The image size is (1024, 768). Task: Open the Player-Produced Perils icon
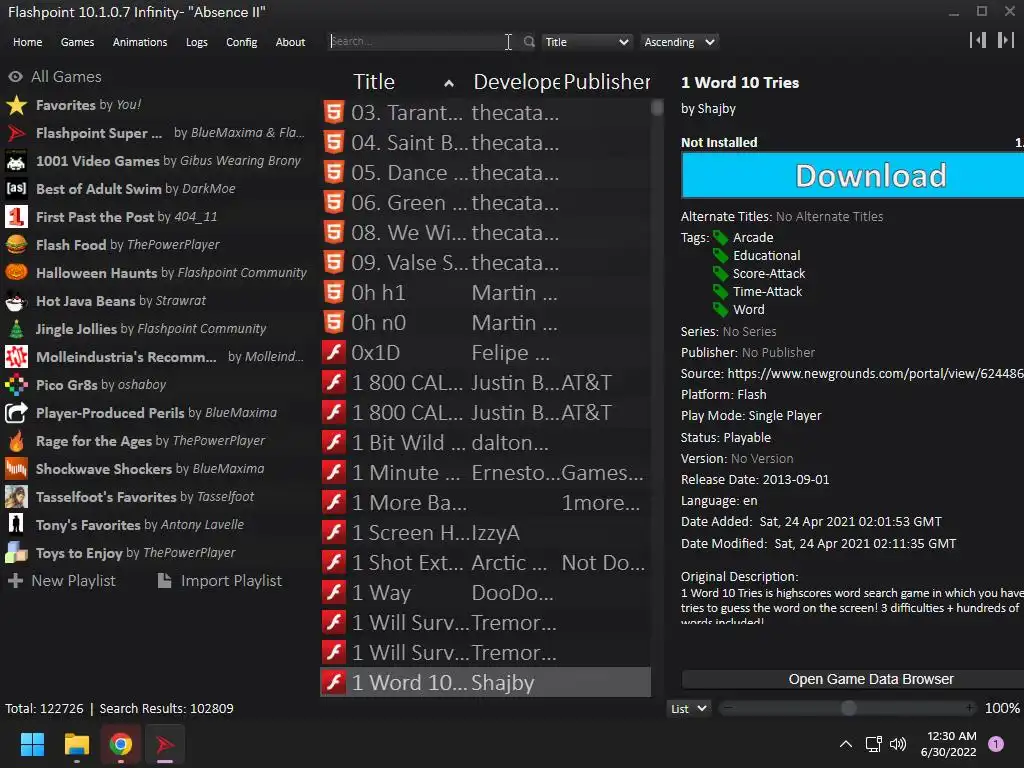click(x=16, y=413)
